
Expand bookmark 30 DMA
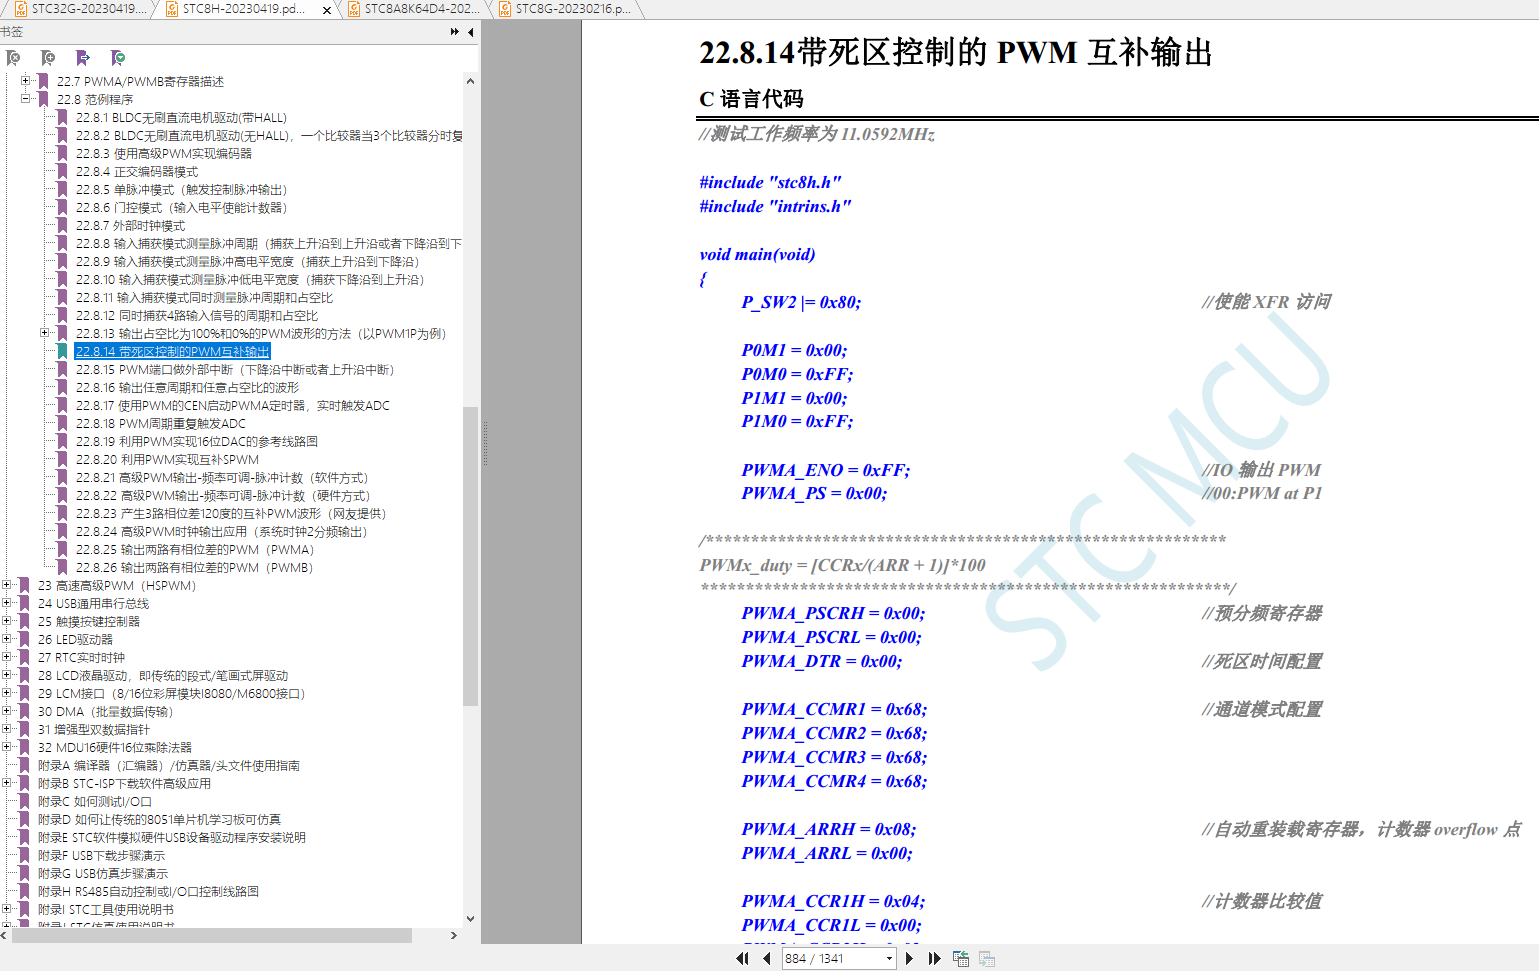pos(7,711)
